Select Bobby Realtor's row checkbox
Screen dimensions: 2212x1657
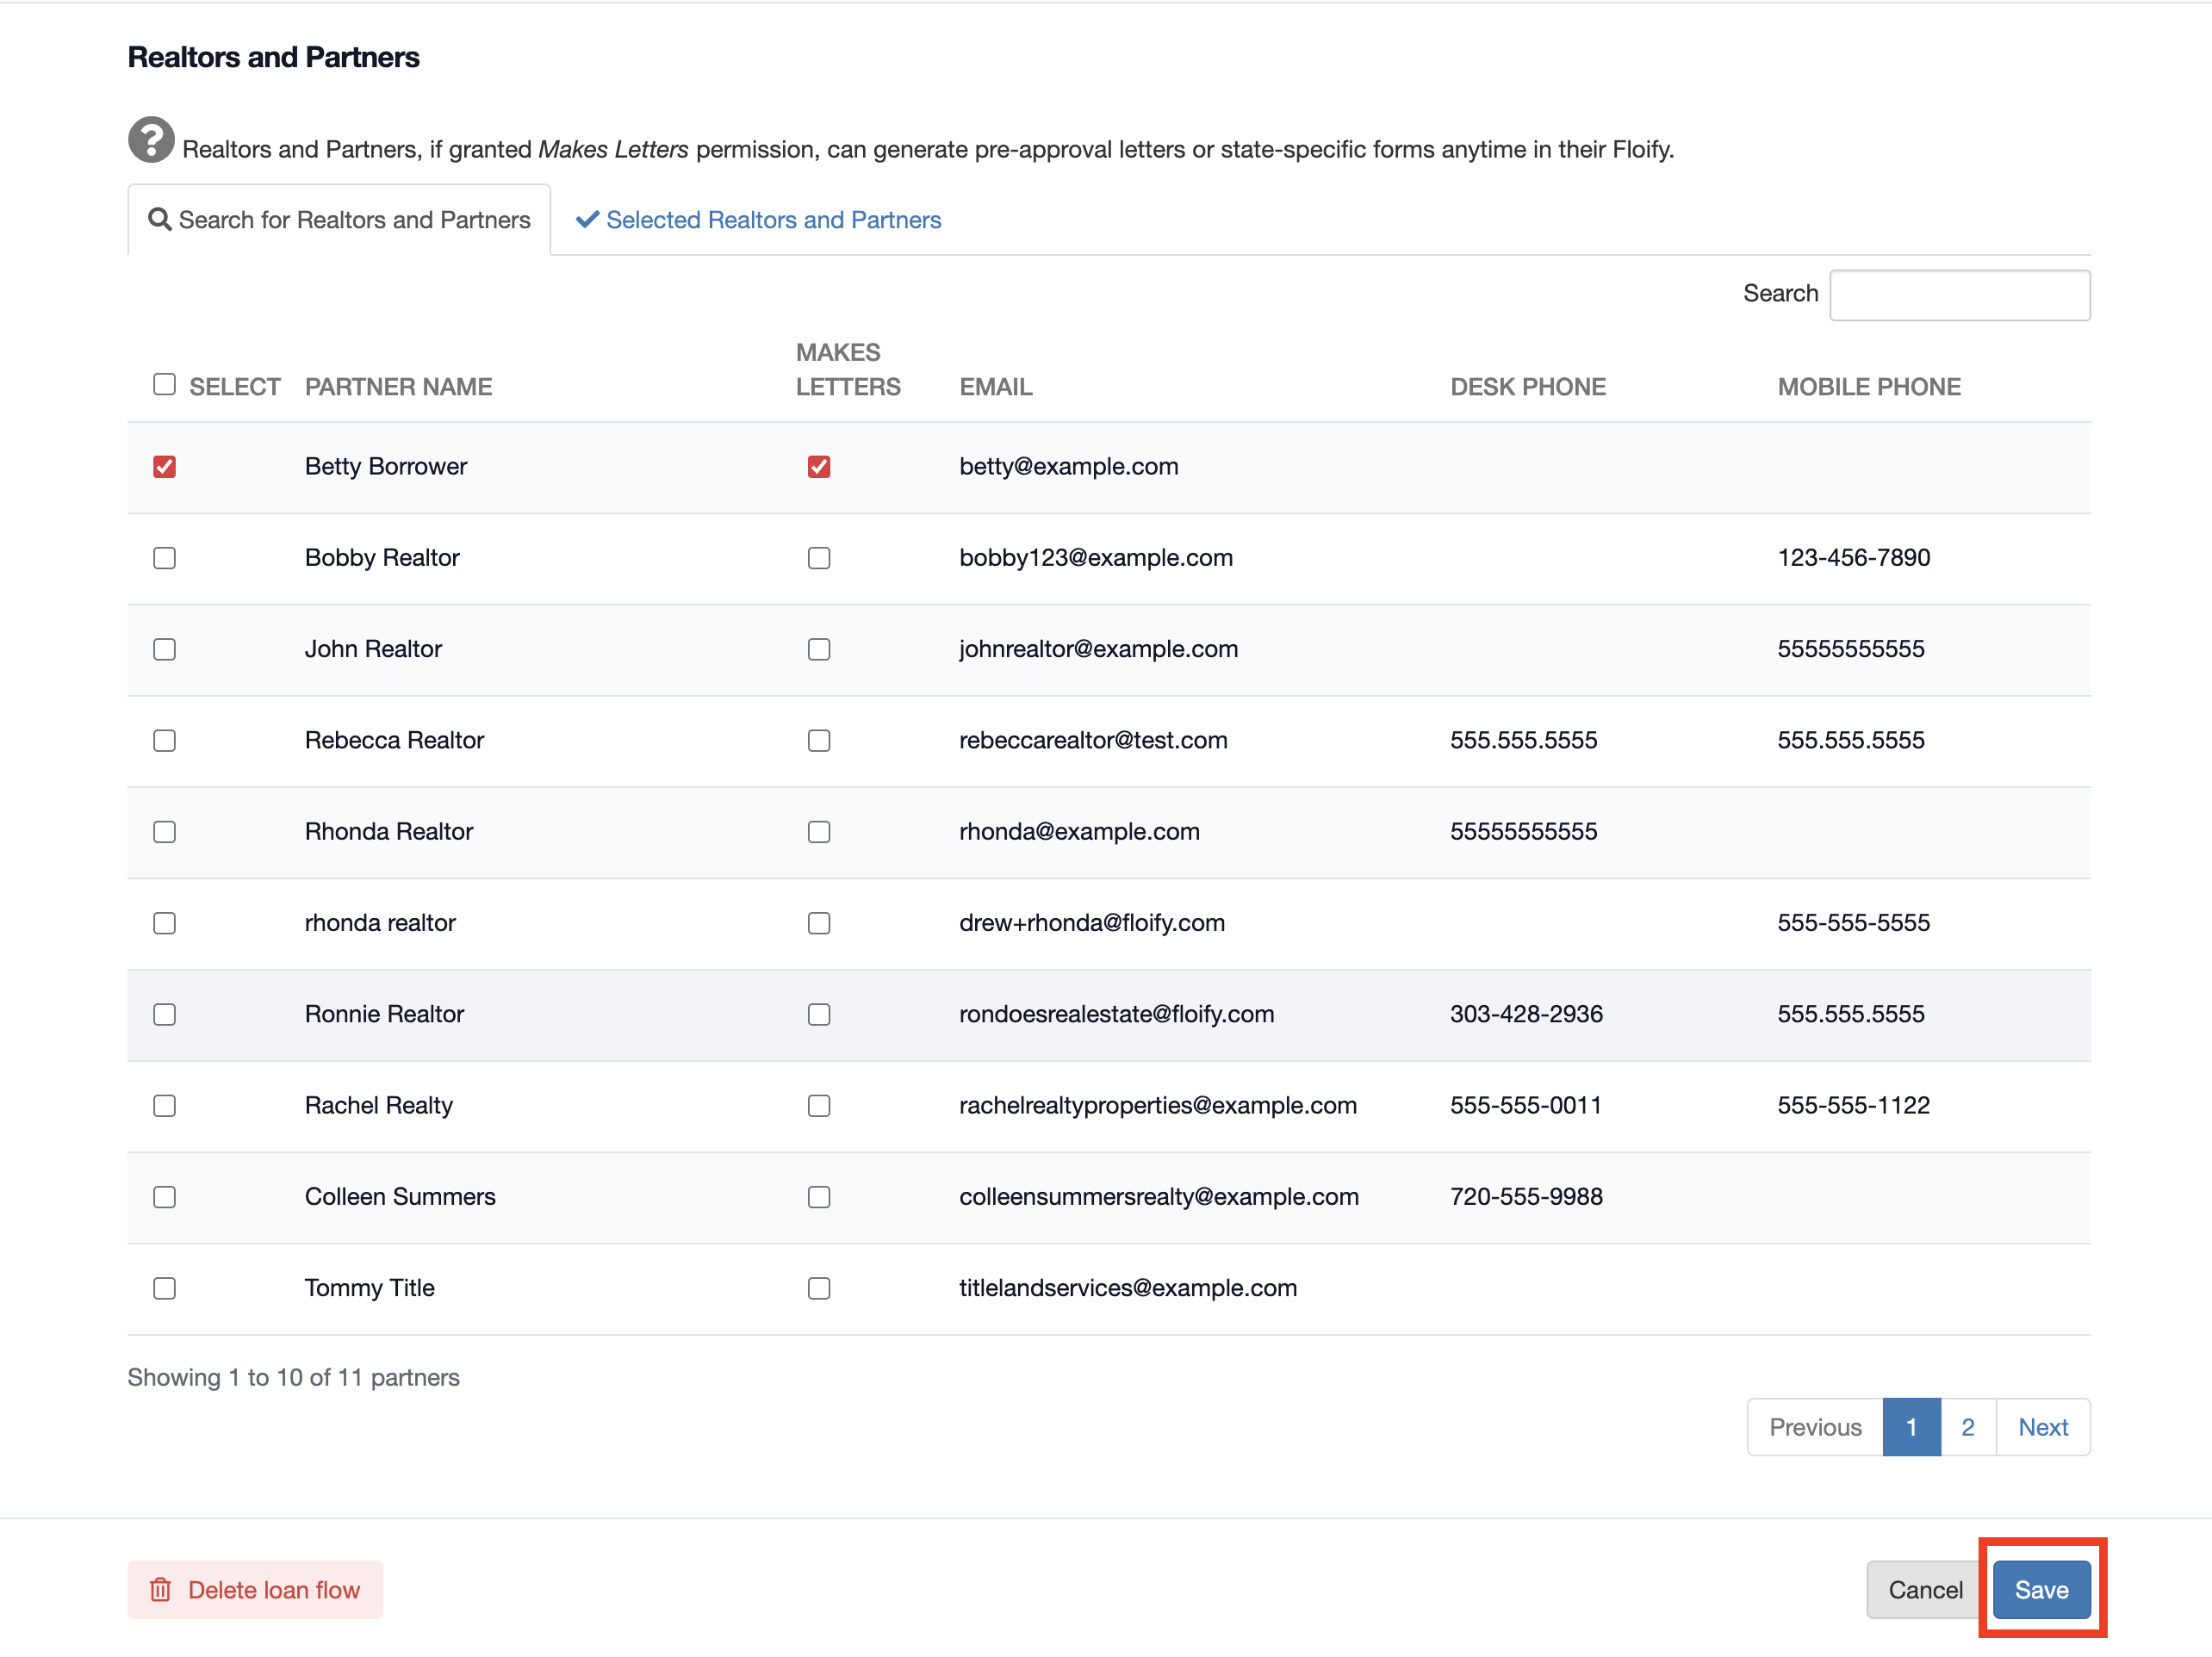[164, 558]
